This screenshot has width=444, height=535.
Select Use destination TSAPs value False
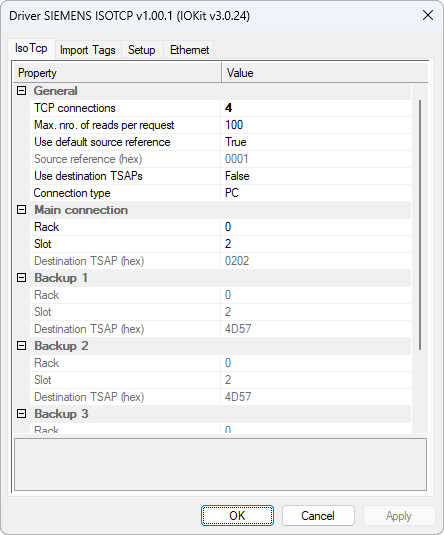316,176
